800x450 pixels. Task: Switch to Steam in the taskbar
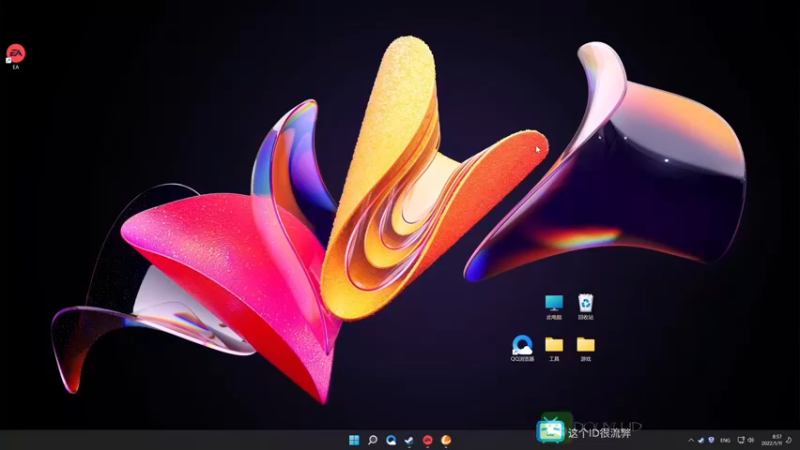click(409, 440)
